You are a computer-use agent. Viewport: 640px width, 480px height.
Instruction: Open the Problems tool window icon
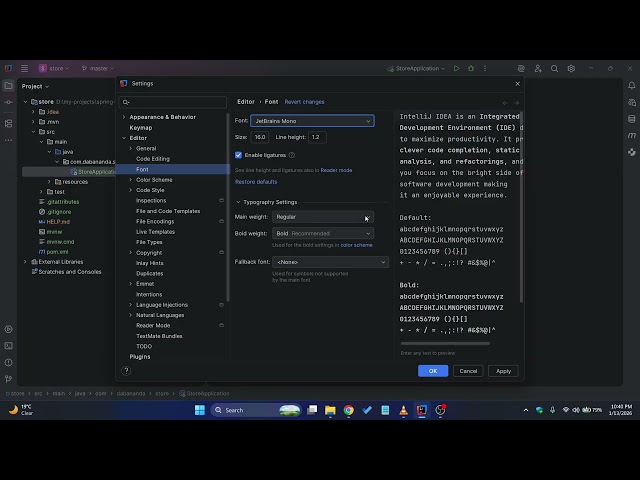tap(8, 362)
